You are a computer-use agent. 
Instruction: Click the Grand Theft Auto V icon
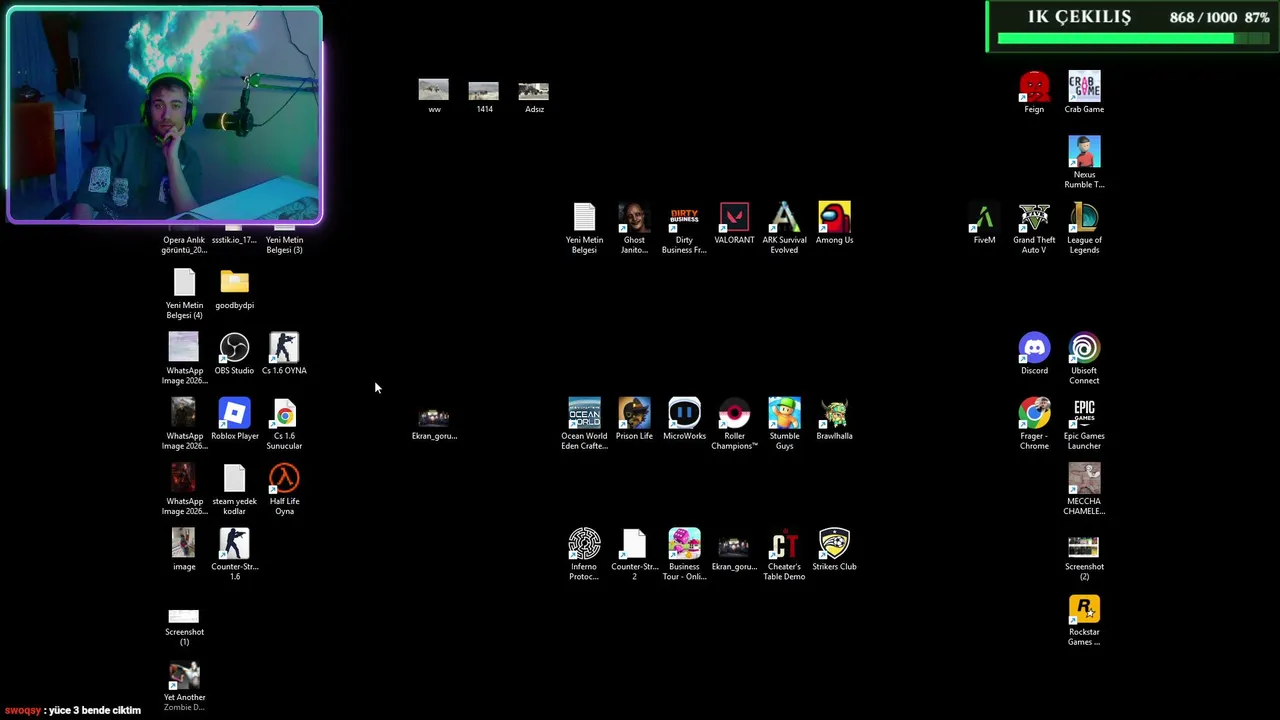(1034, 218)
